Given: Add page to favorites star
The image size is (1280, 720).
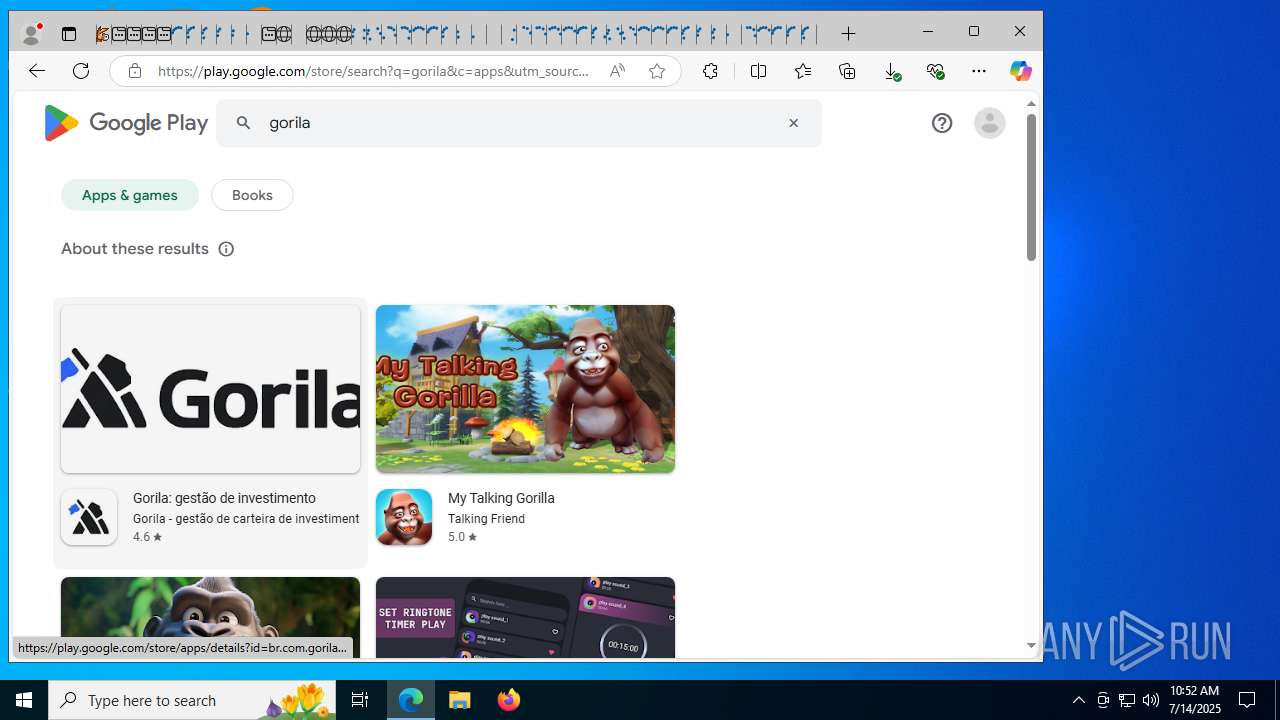Looking at the screenshot, I should click(x=657, y=71).
